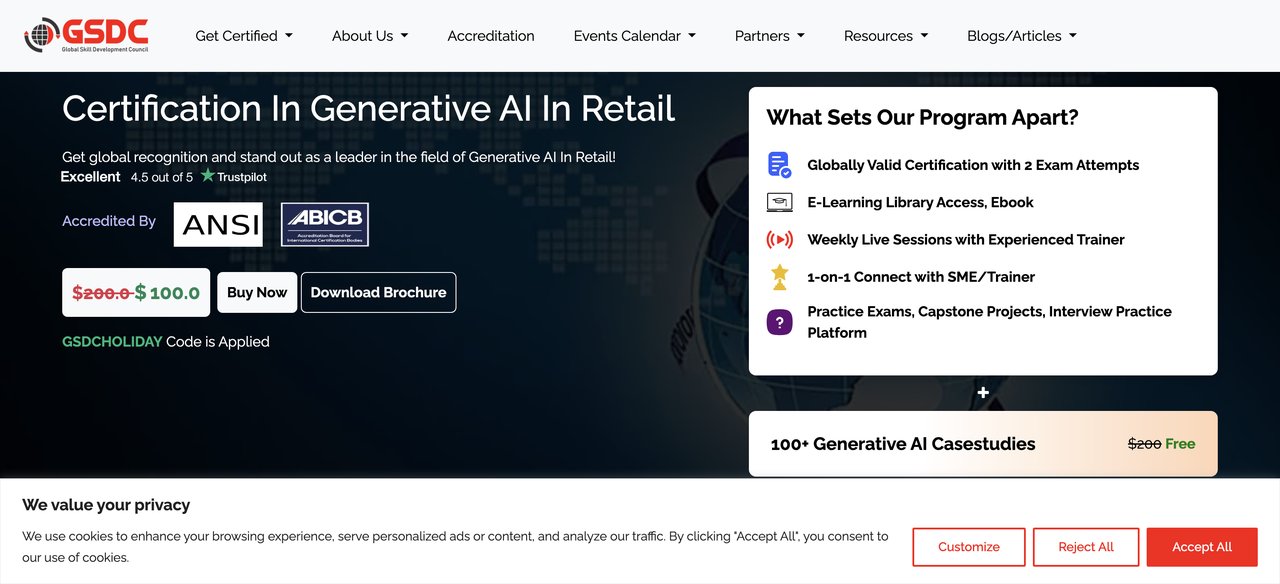Open the Get Certified dropdown menu
Image resolution: width=1280 pixels, height=584 pixels.
244,36
